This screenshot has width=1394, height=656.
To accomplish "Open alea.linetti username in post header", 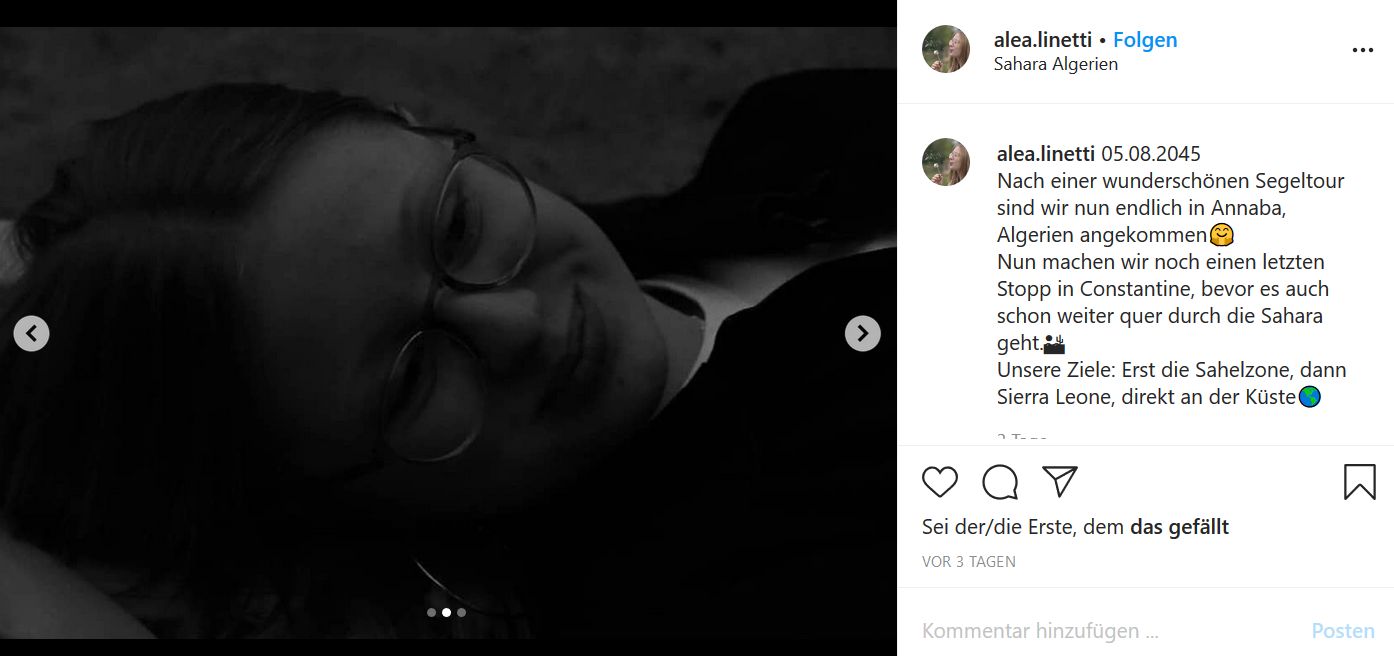I will pos(1042,40).
